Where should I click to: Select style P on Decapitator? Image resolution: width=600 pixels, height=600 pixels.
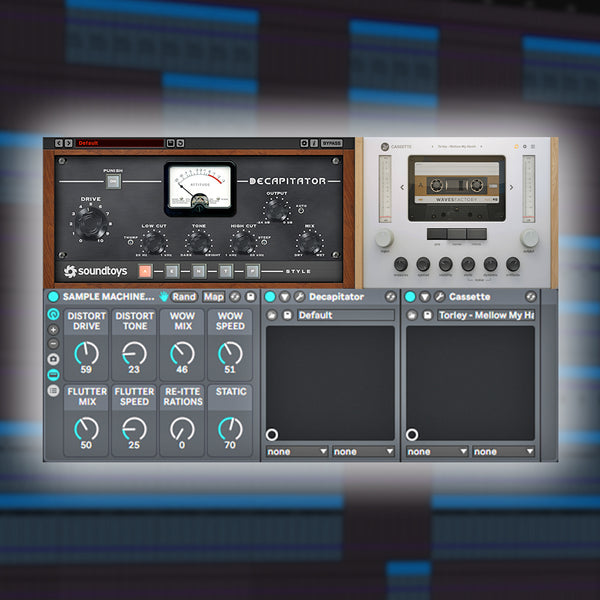(x=253, y=271)
